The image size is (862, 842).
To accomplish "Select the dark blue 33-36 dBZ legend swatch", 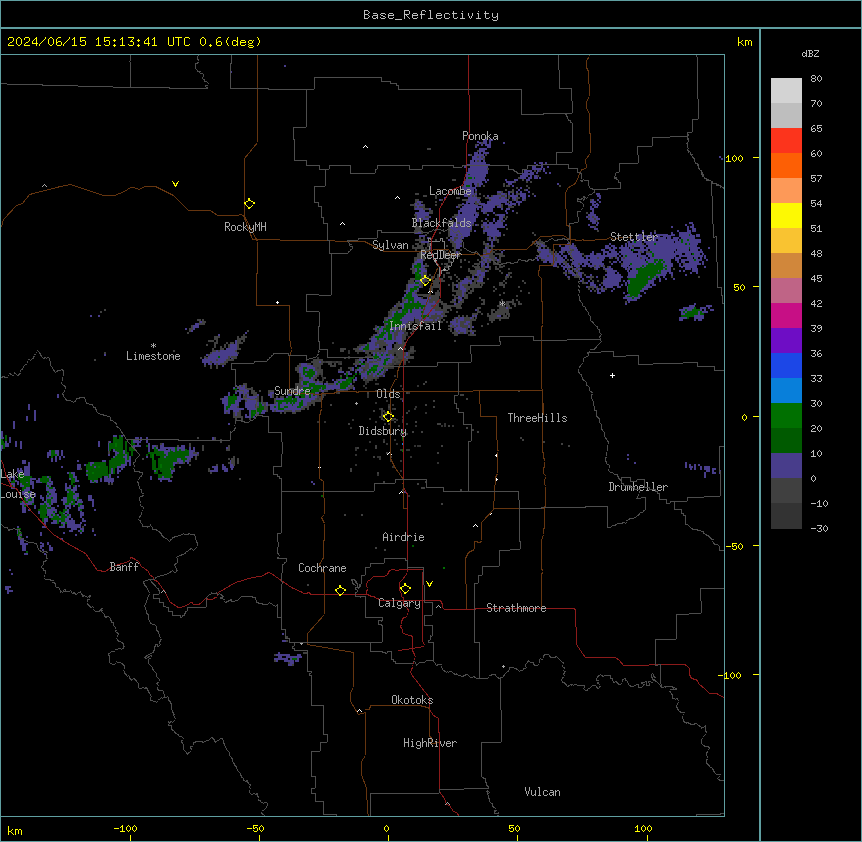I will point(786,365).
